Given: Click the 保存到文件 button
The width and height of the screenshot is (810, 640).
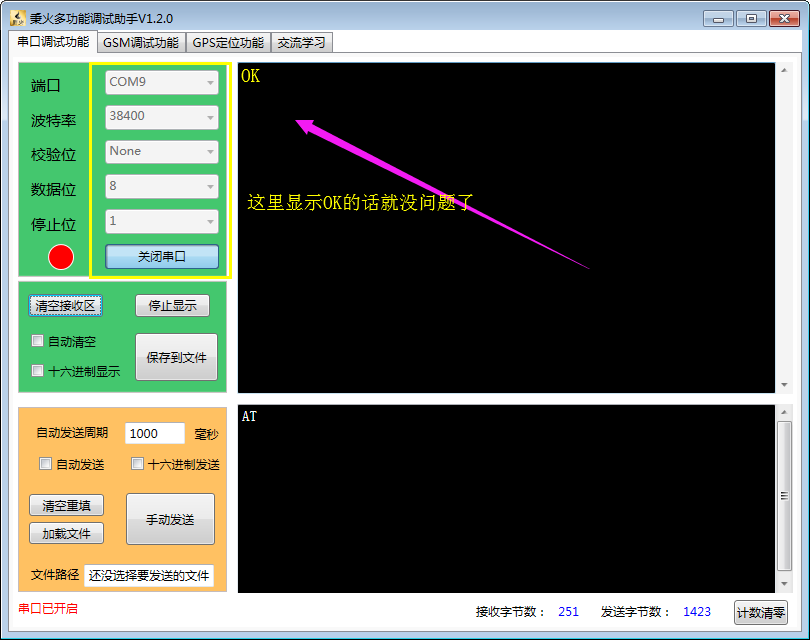Looking at the screenshot, I should (176, 358).
